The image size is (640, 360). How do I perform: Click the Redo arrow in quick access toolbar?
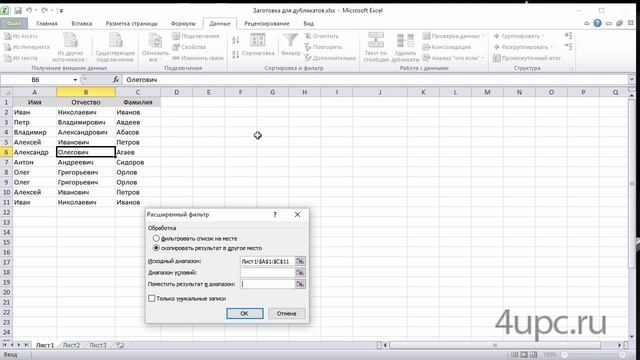[x=44, y=11]
